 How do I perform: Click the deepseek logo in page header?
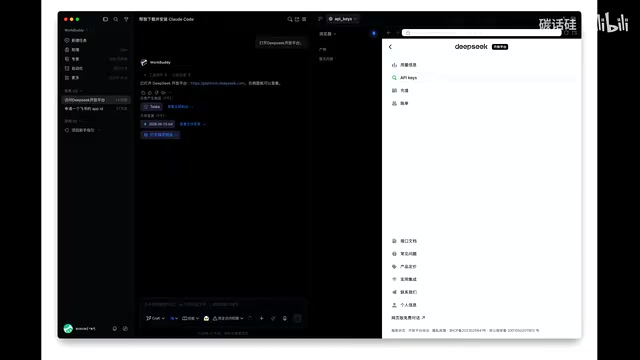tap(471, 47)
